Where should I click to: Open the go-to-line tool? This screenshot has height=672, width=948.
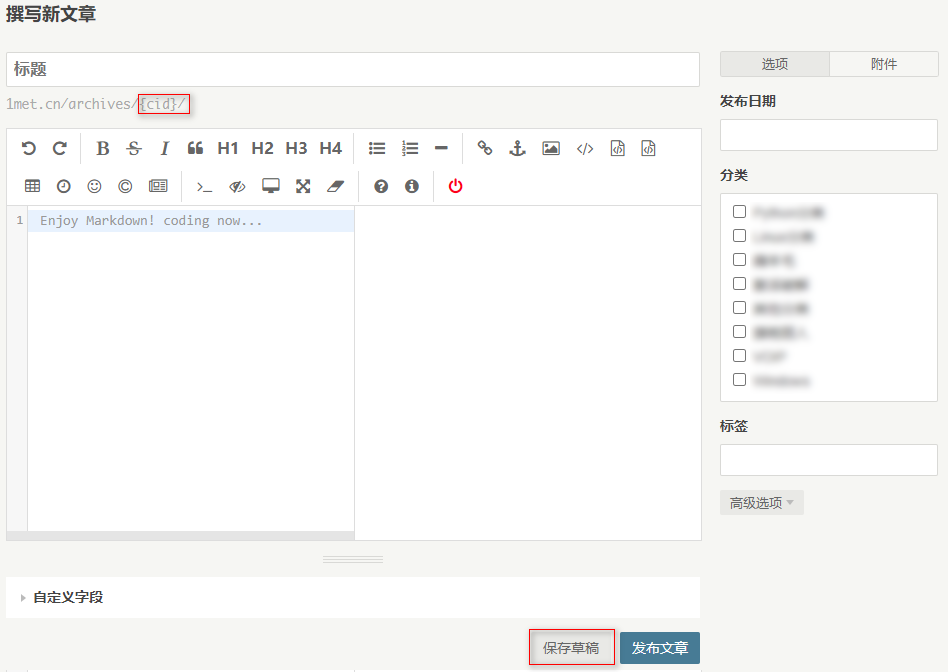tap(204, 187)
